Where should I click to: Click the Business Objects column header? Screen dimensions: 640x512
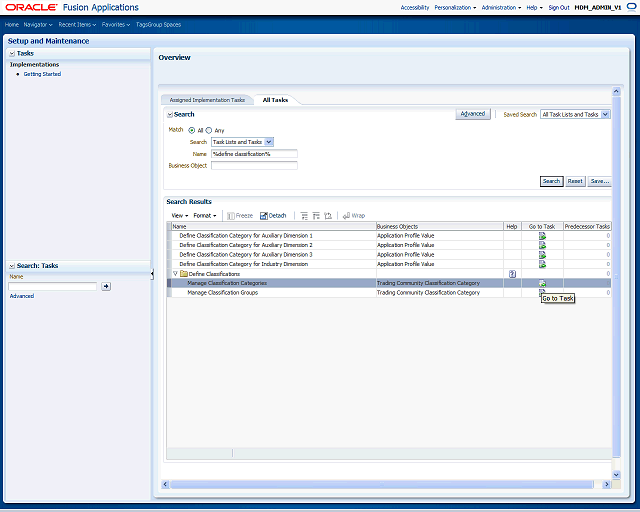(x=440, y=226)
